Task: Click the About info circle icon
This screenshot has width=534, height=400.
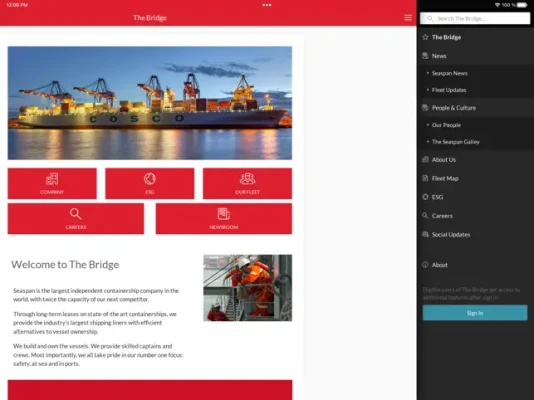Action: point(425,265)
